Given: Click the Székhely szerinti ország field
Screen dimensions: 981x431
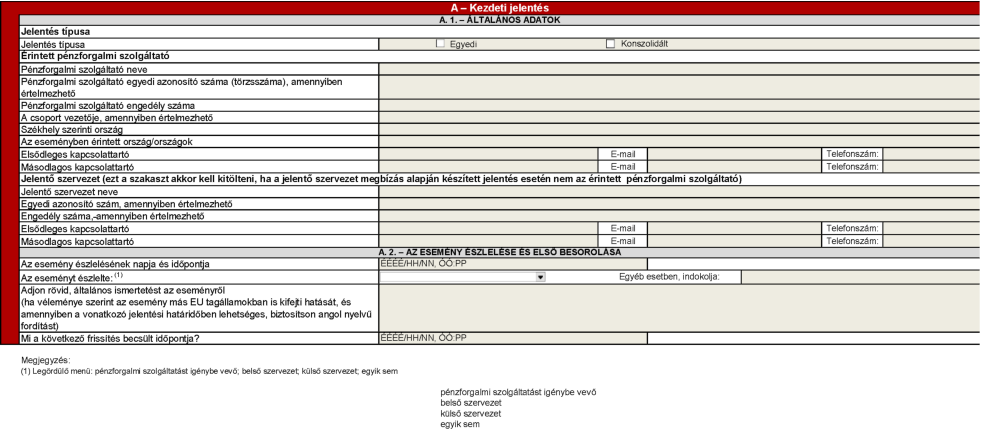Looking at the screenshot, I should [x=679, y=129].
